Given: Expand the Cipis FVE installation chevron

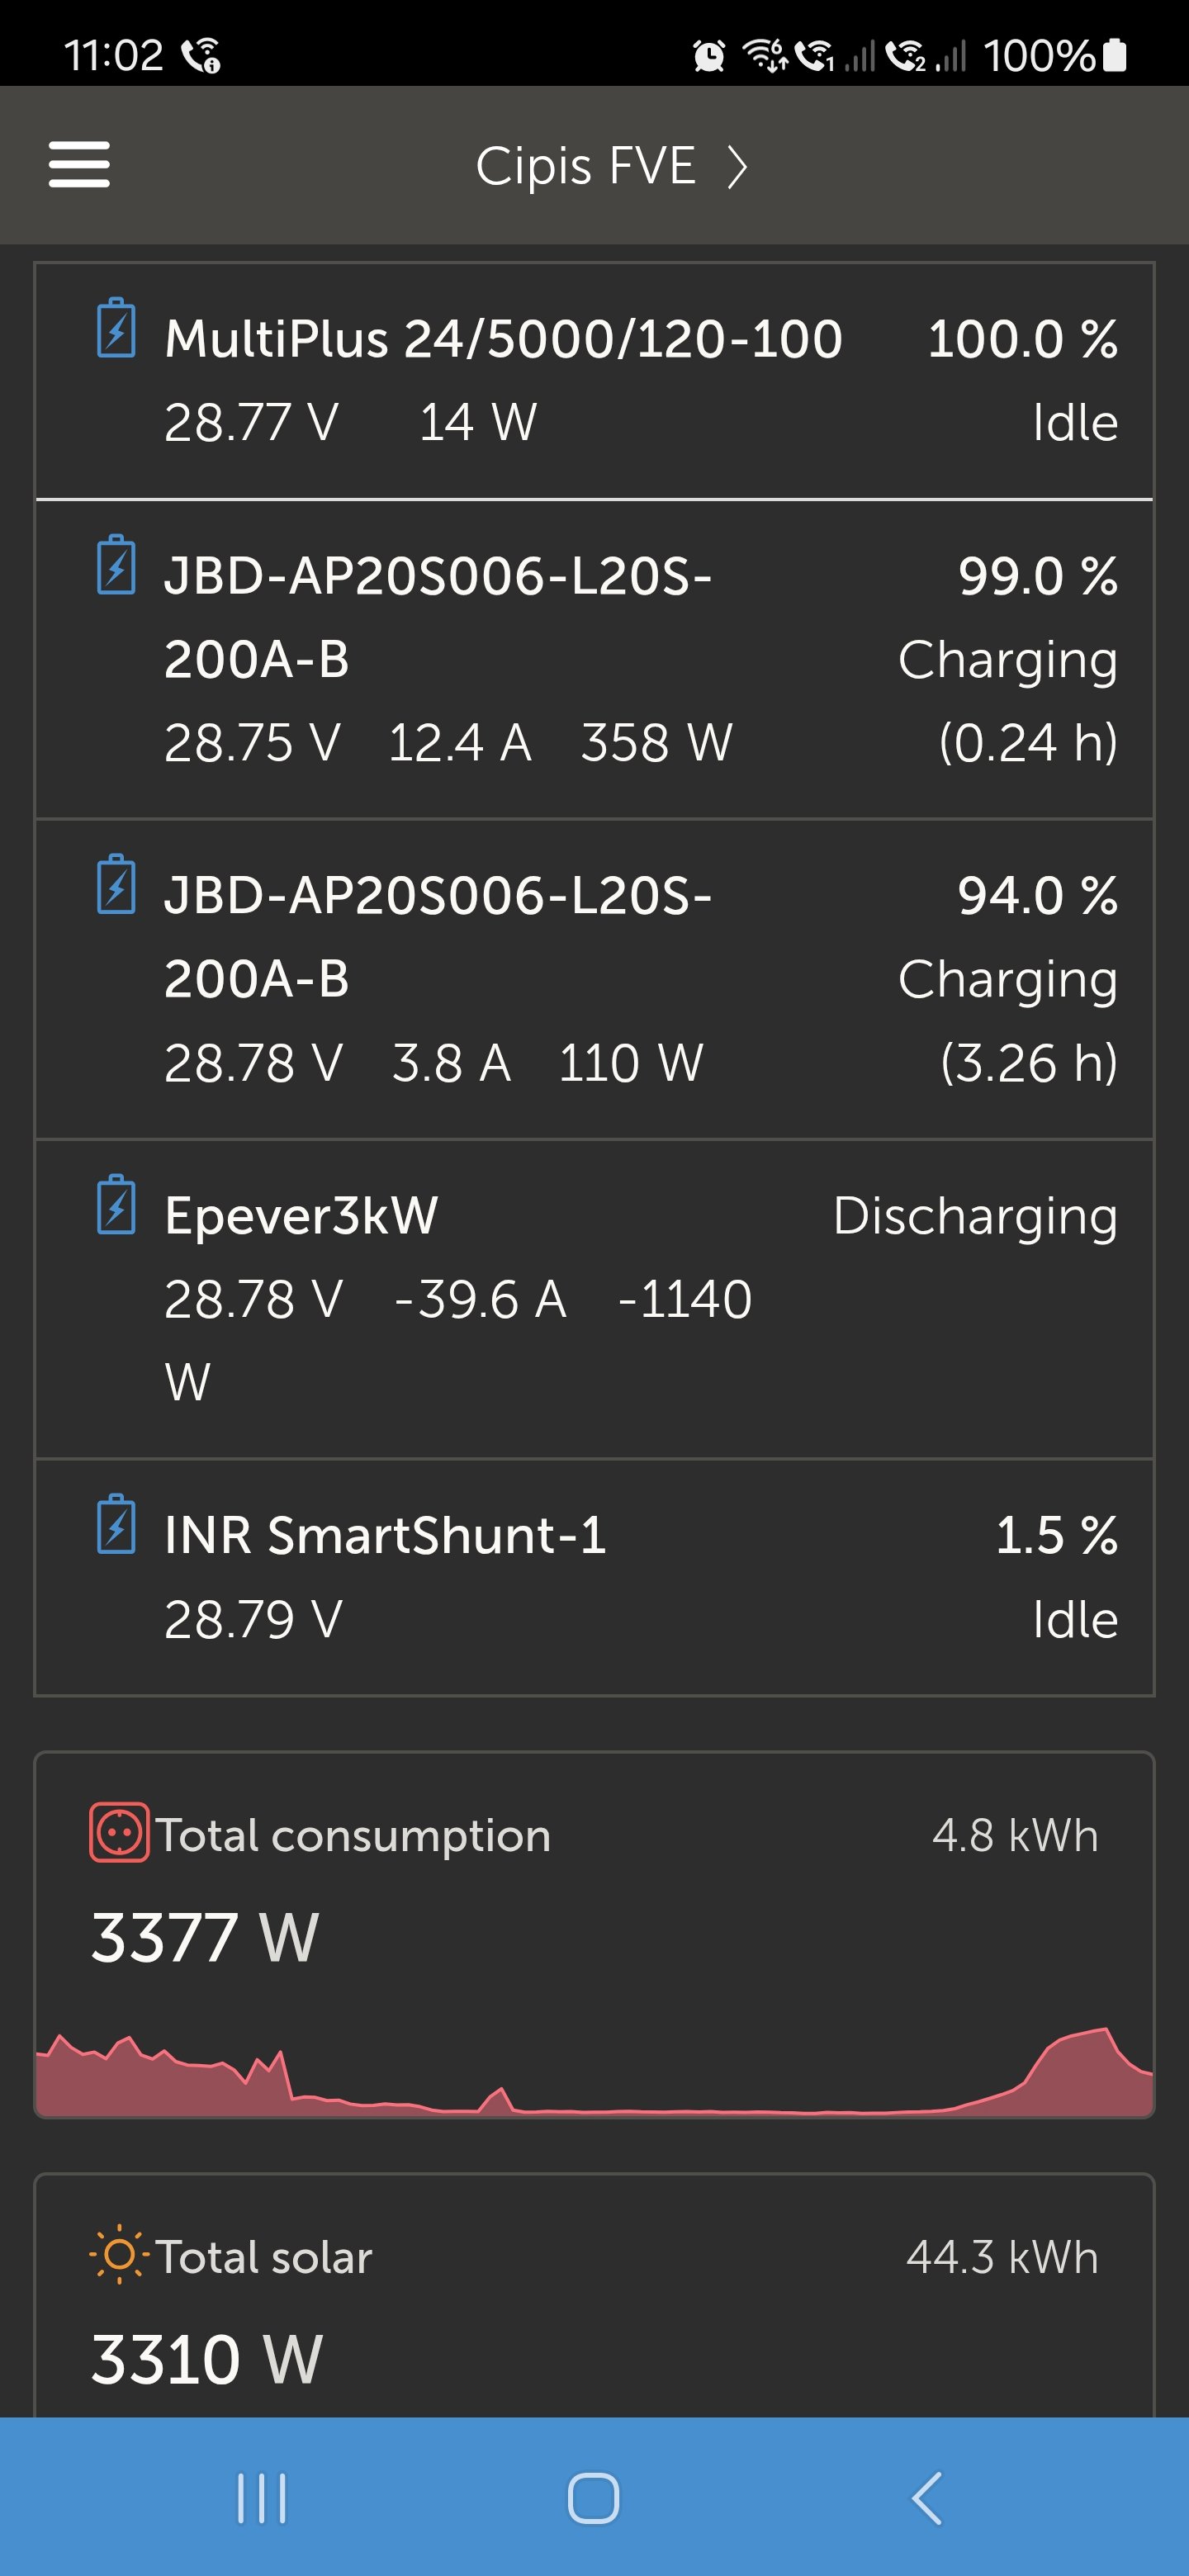Looking at the screenshot, I should [737, 167].
